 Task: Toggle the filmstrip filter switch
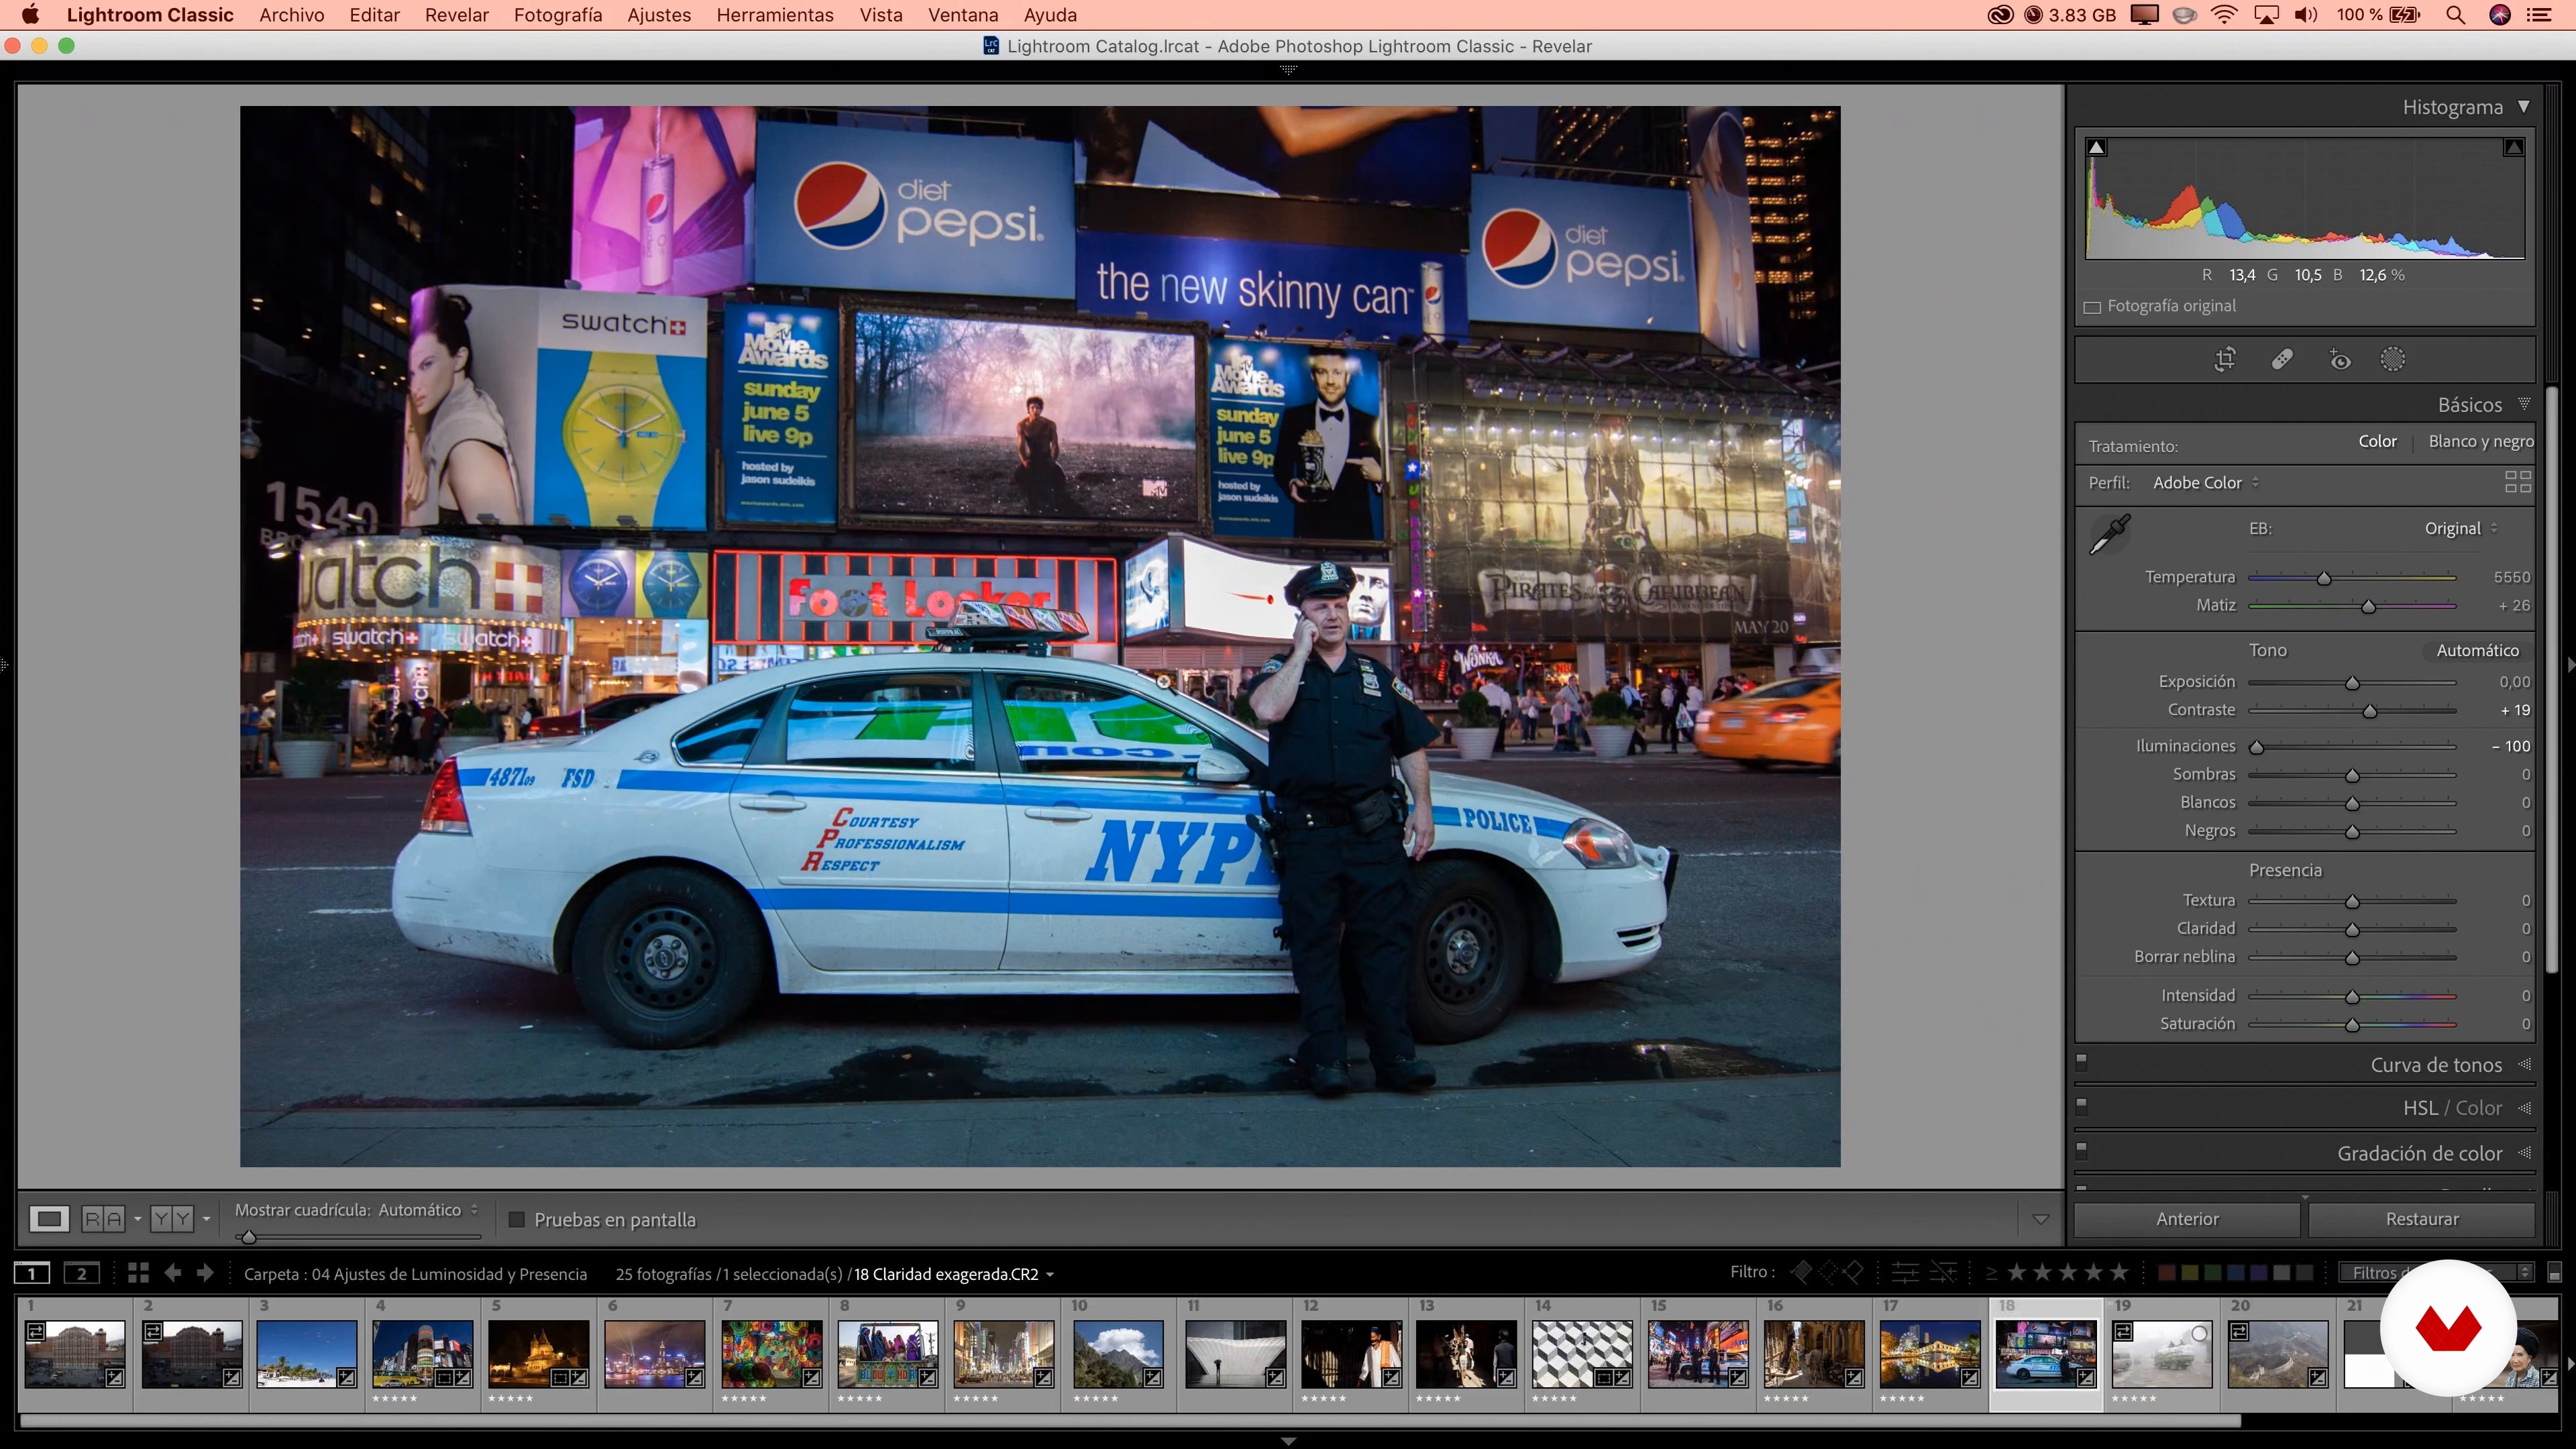2554,1273
